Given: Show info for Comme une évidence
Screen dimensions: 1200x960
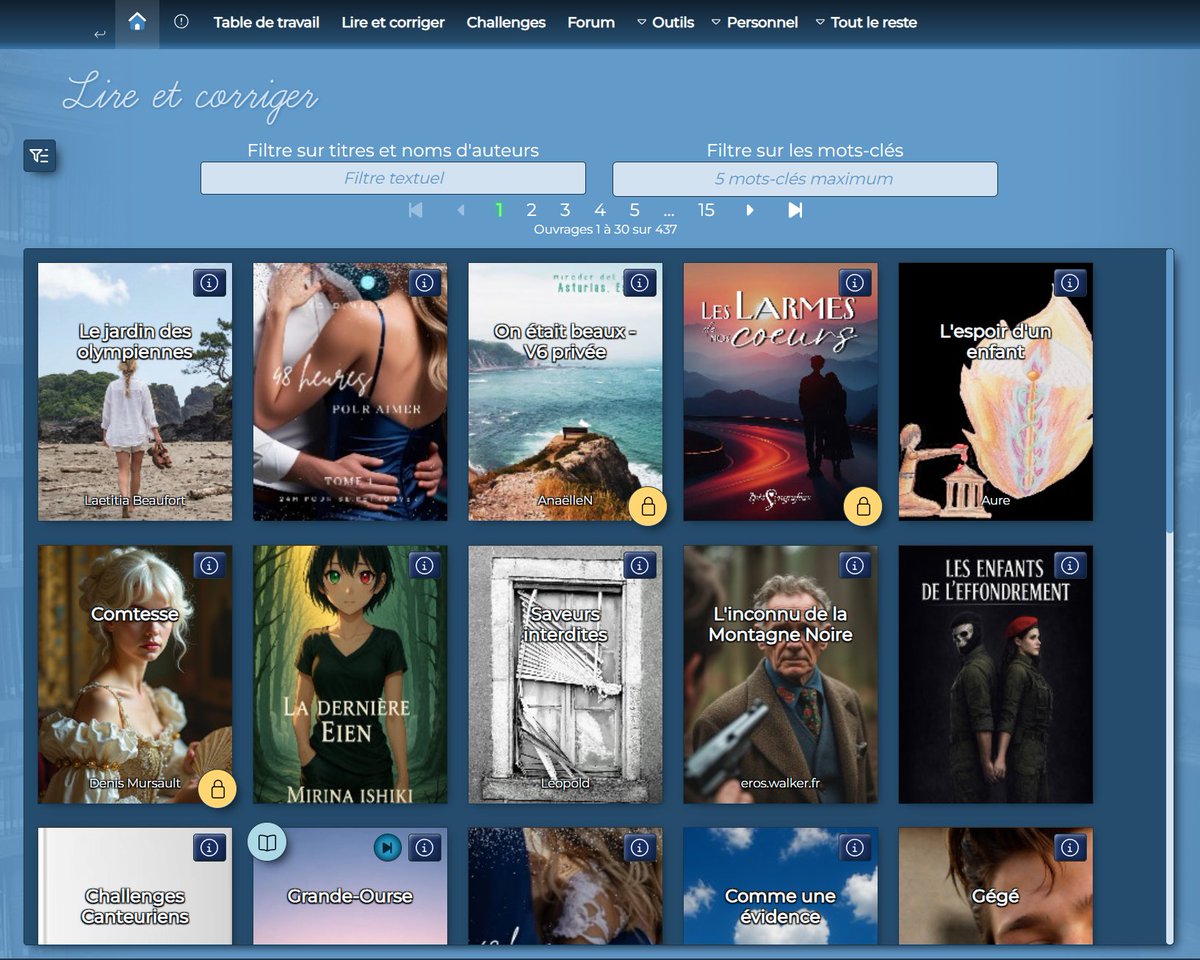Looking at the screenshot, I should tap(855, 848).
